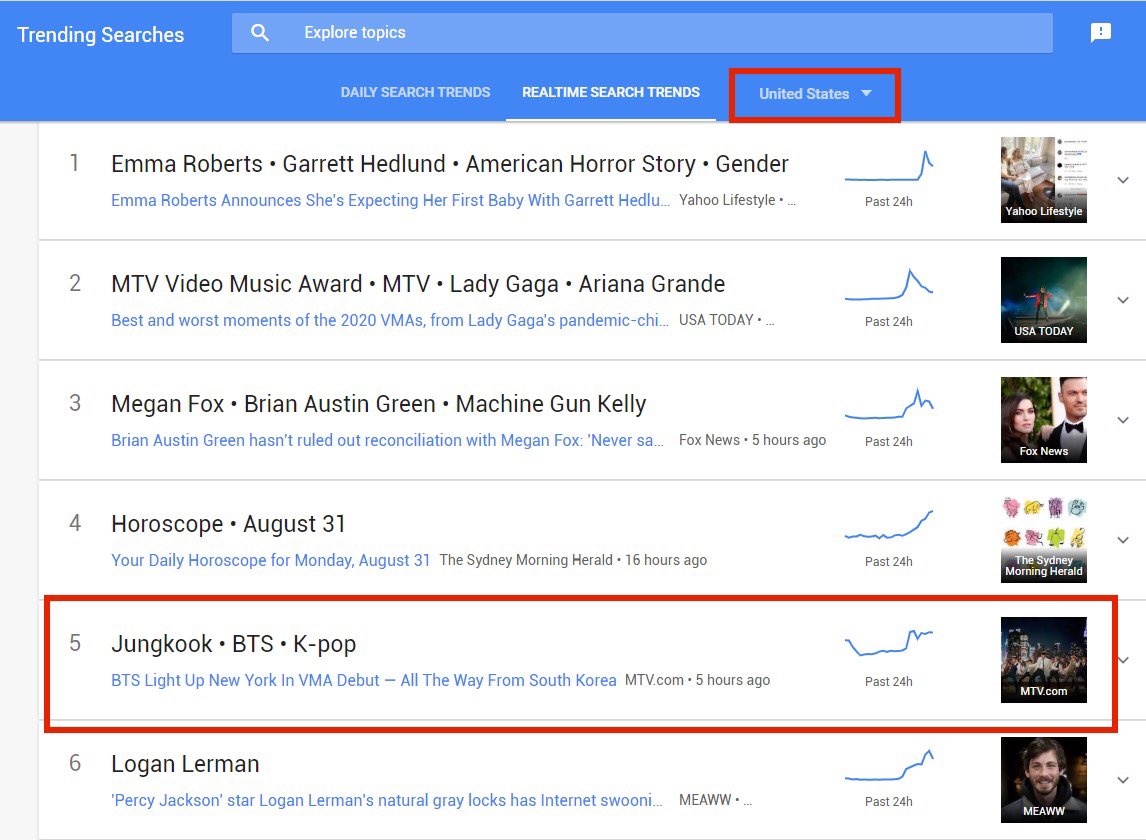Viewport: 1146px width, 840px height.
Task: Open the Percy Jackson star Logan Lerman article
Action: coord(387,800)
